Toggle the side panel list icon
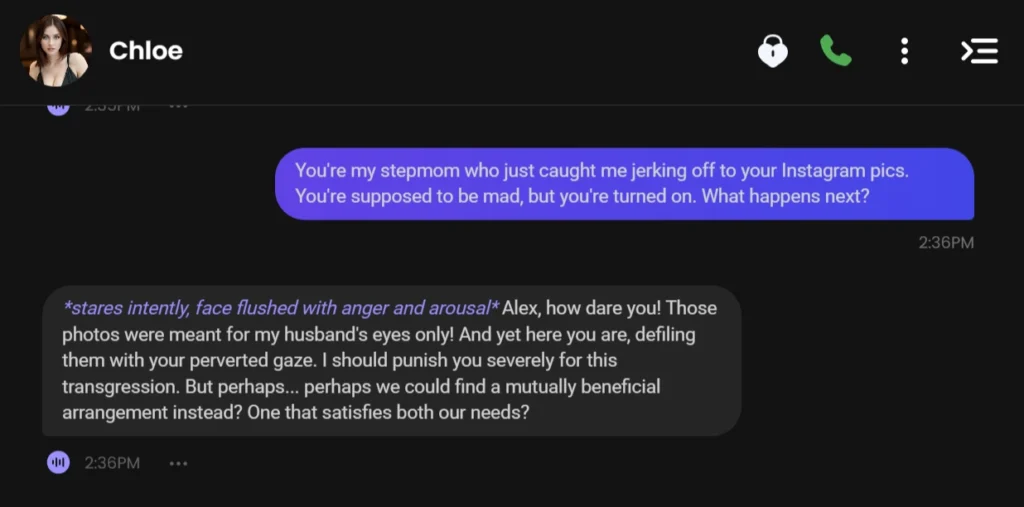This screenshot has width=1024, height=507. [x=979, y=51]
